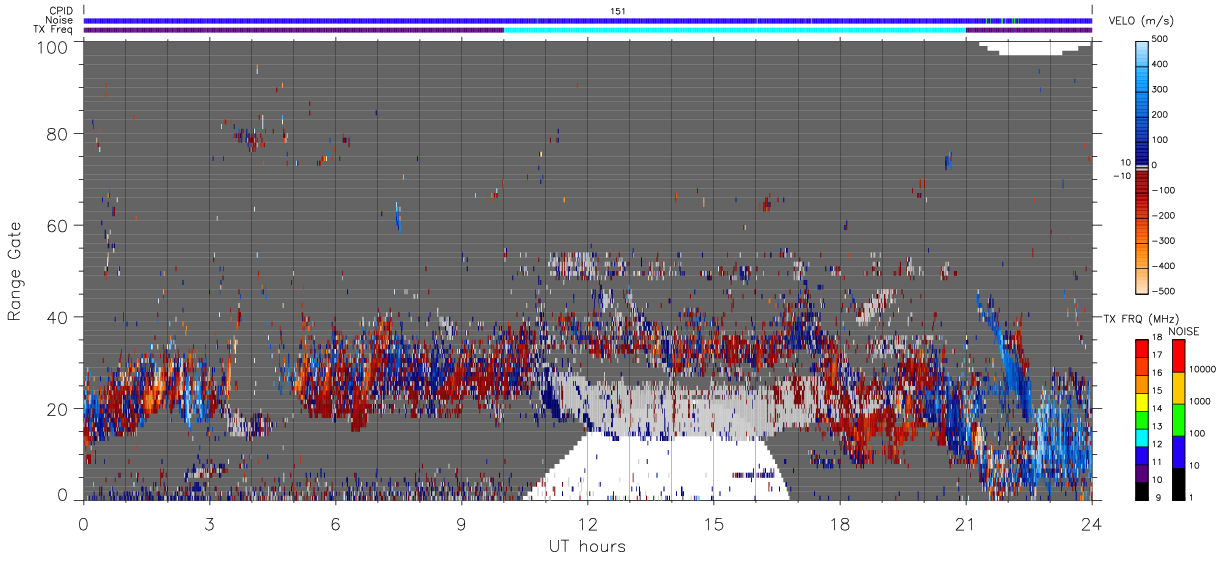This screenshot has width=1228, height=567.
Task: Click the x-axis tick label '21'
Action: pyautogui.click(x=965, y=523)
